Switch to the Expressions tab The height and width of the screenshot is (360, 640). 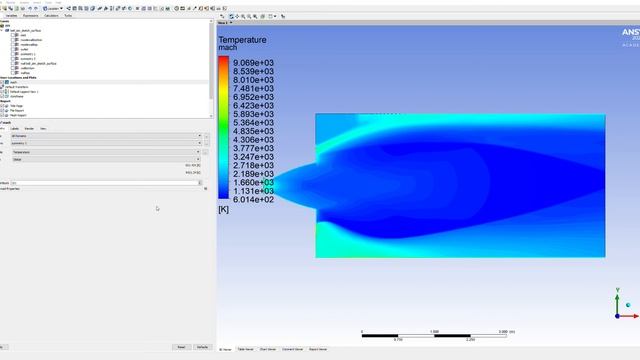pos(31,16)
